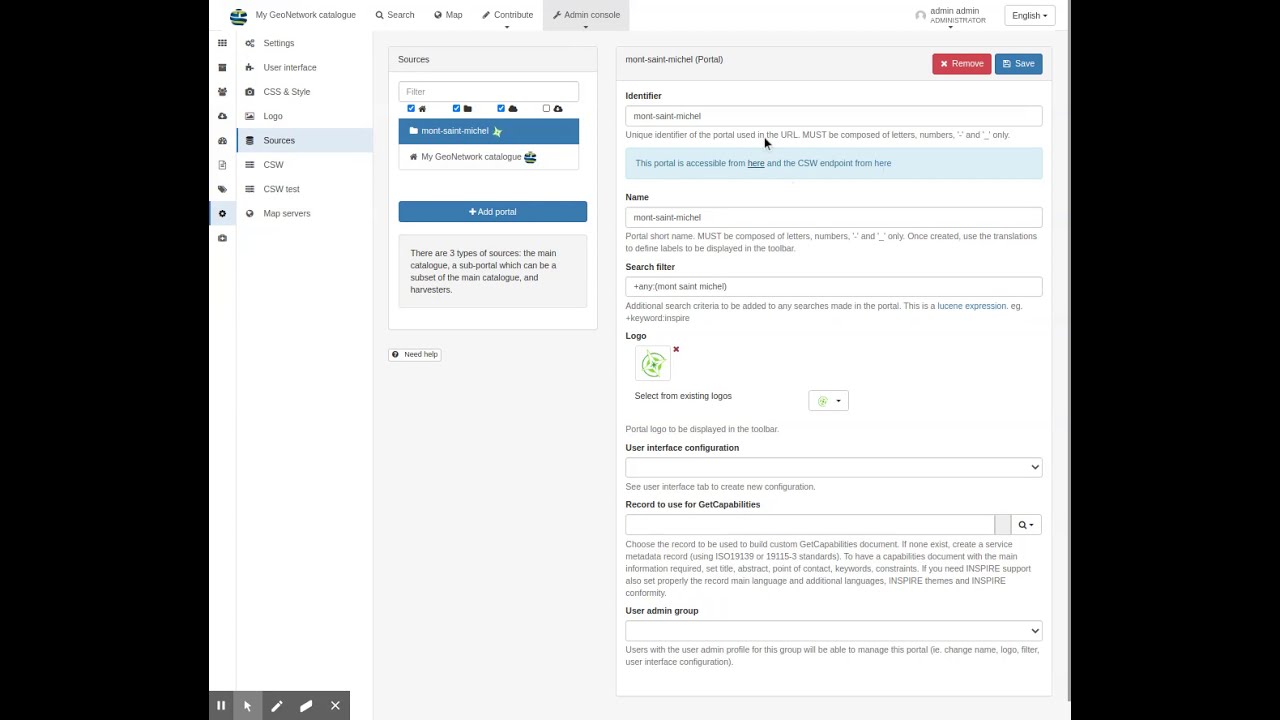The width and height of the screenshot is (1280, 720).
Task: Click the red Remove button
Action: (962, 64)
